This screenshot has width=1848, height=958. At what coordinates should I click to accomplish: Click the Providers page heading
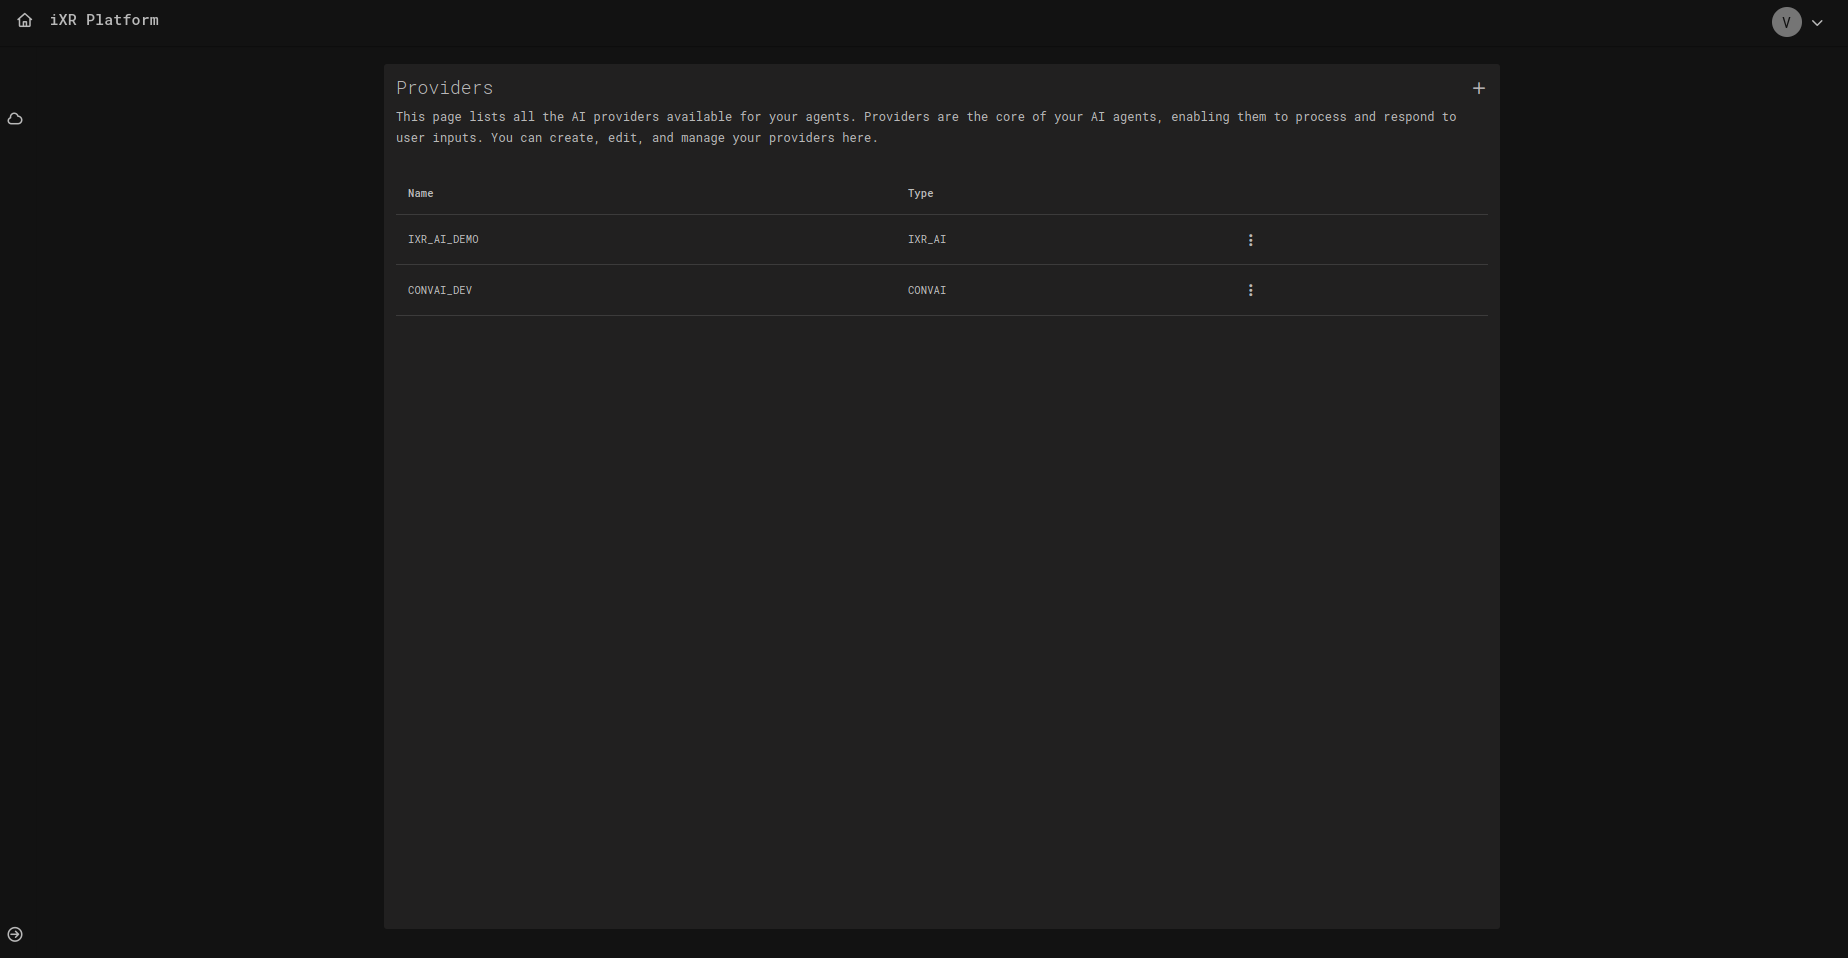tap(444, 88)
